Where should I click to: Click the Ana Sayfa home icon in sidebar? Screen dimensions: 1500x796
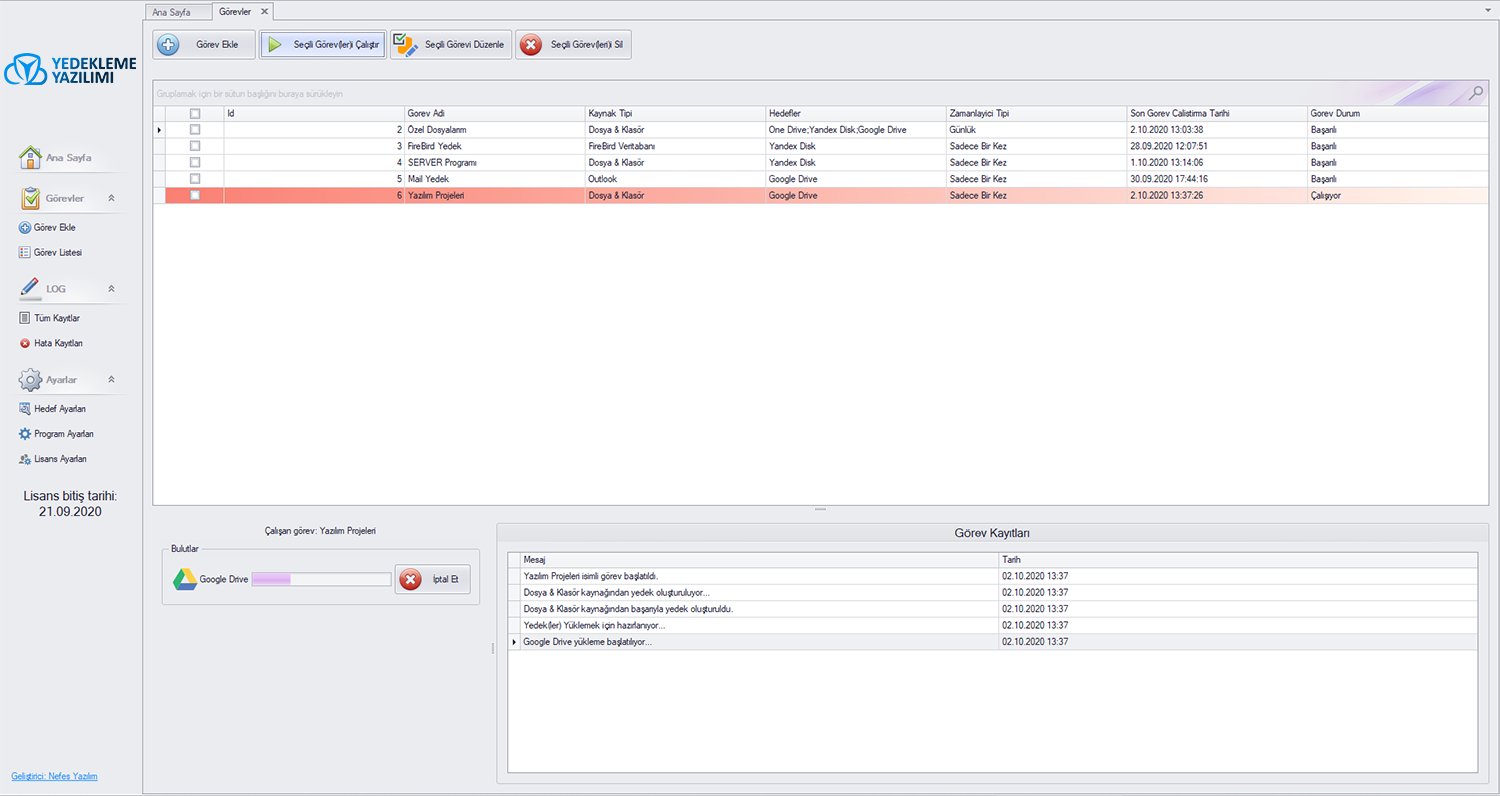point(31,157)
